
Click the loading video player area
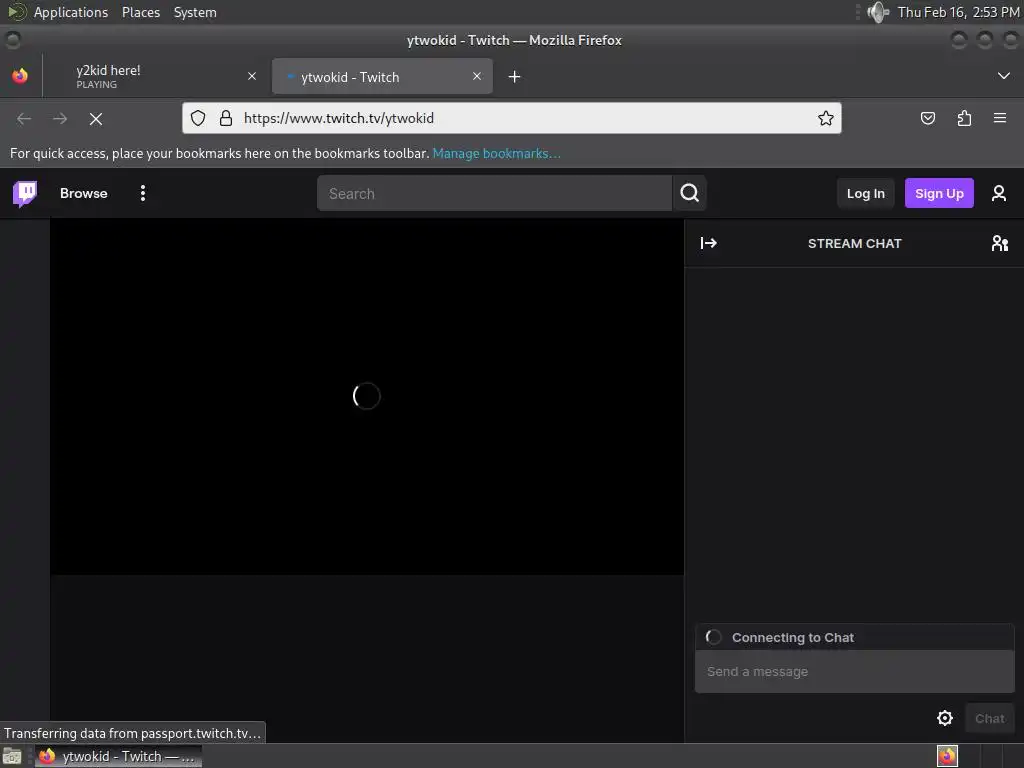[x=367, y=396]
